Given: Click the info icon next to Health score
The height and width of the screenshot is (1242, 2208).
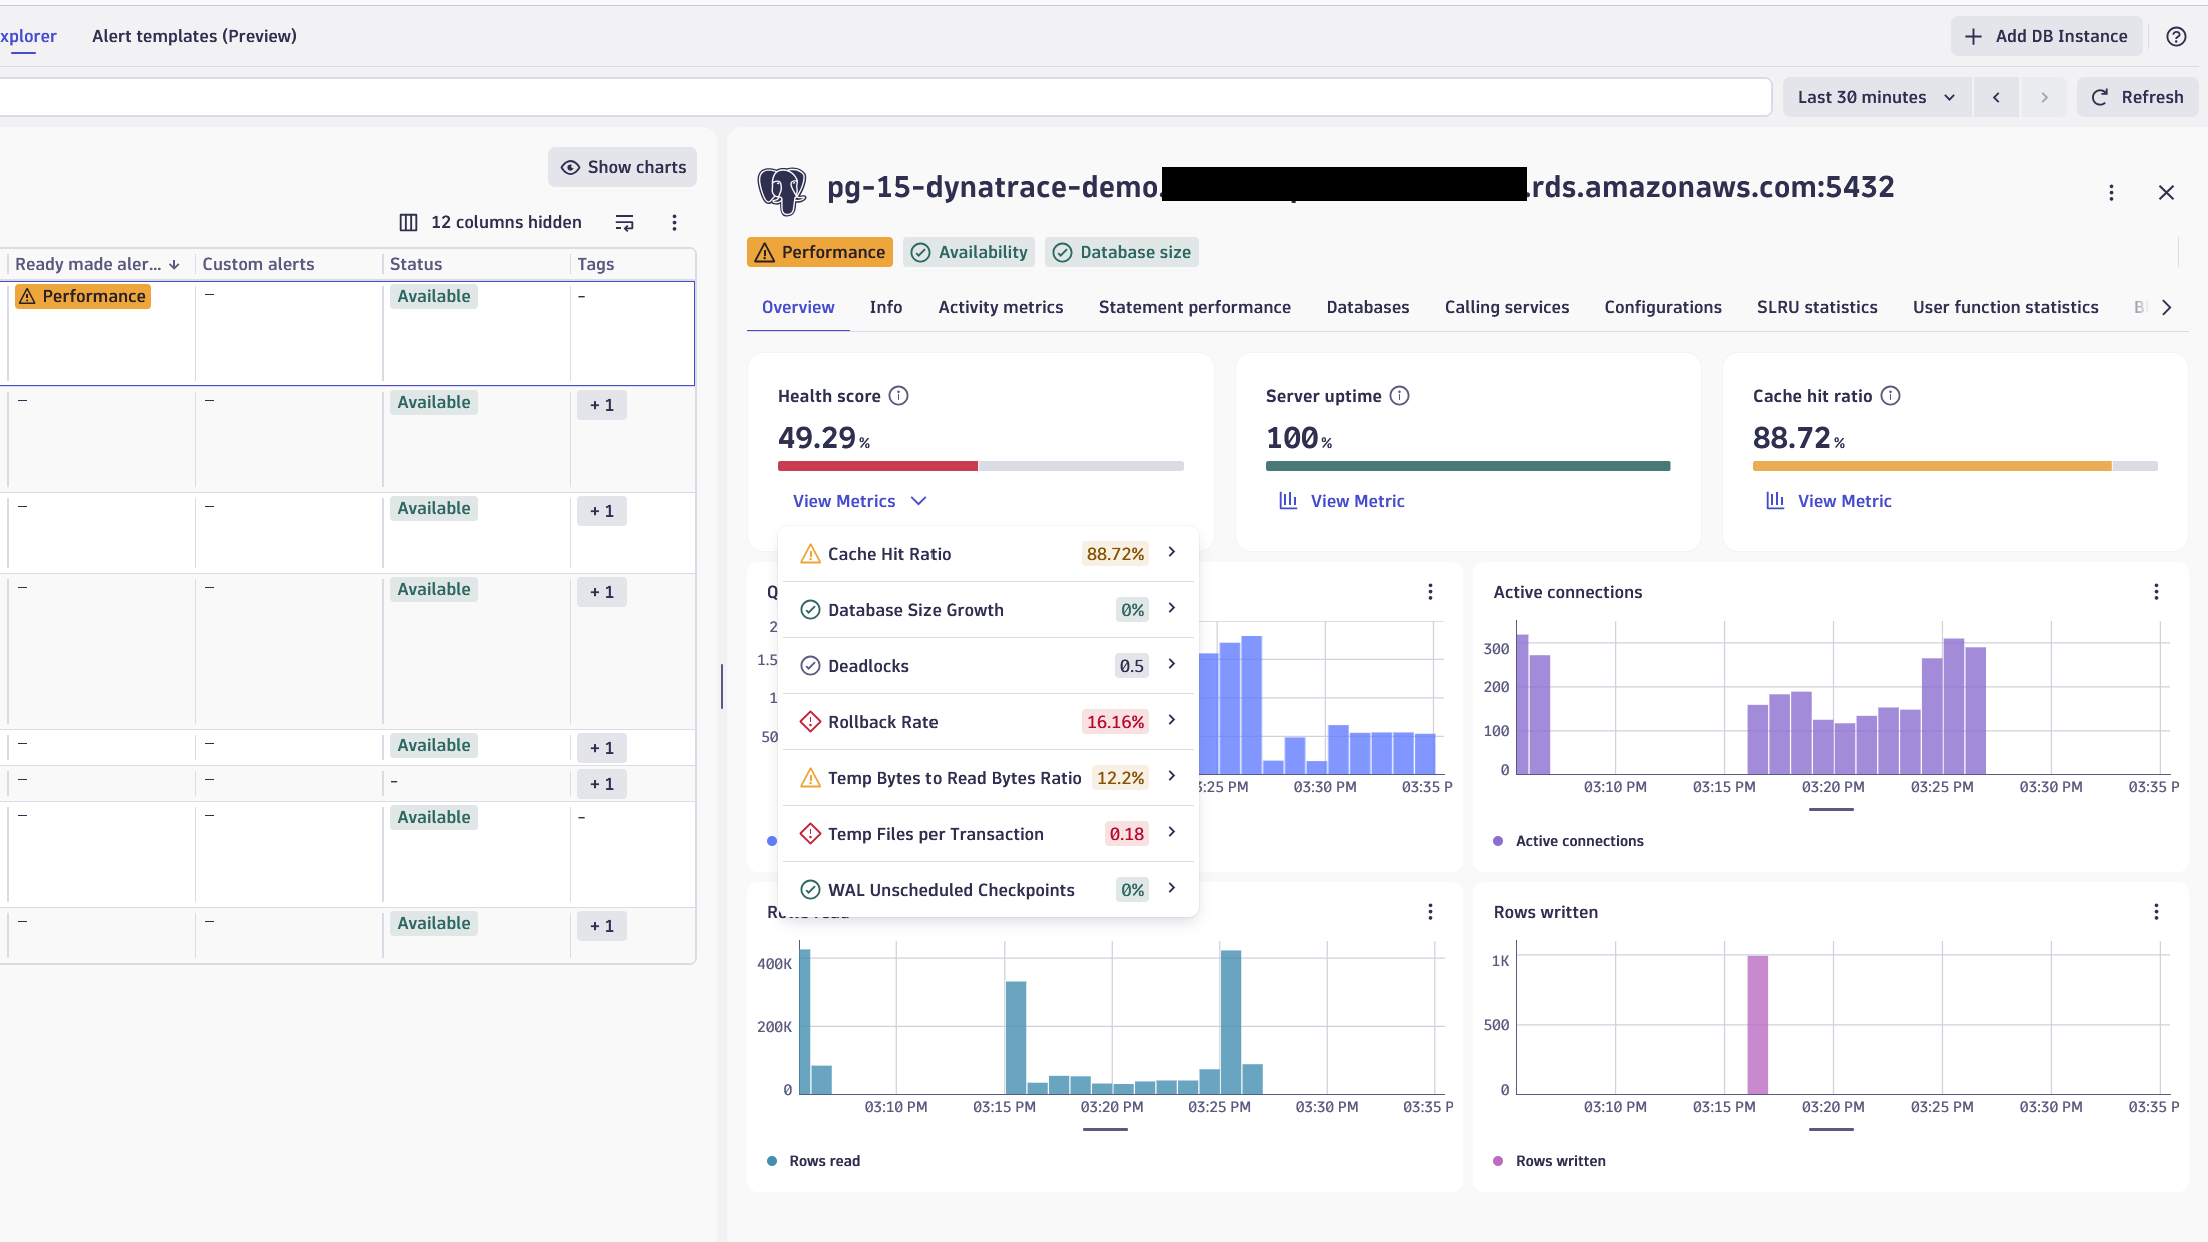Looking at the screenshot, I should 899,395.
